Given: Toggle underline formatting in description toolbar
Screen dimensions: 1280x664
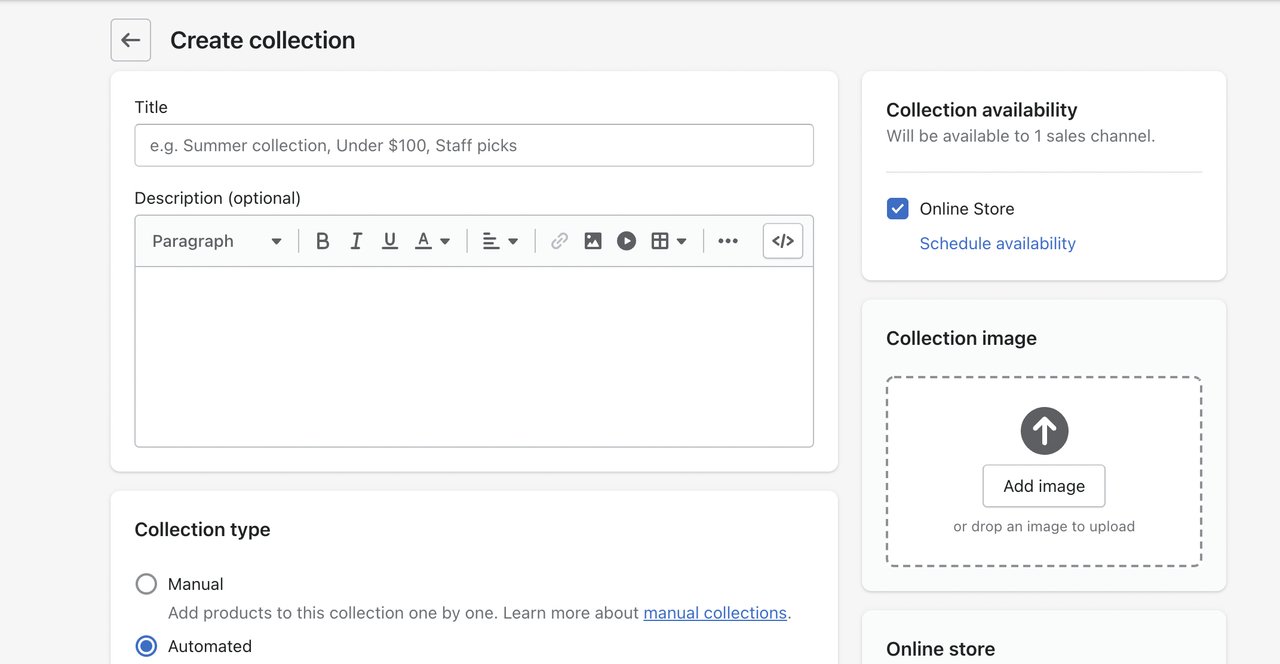Looking at the screenshot, I should tap(390, 241).
